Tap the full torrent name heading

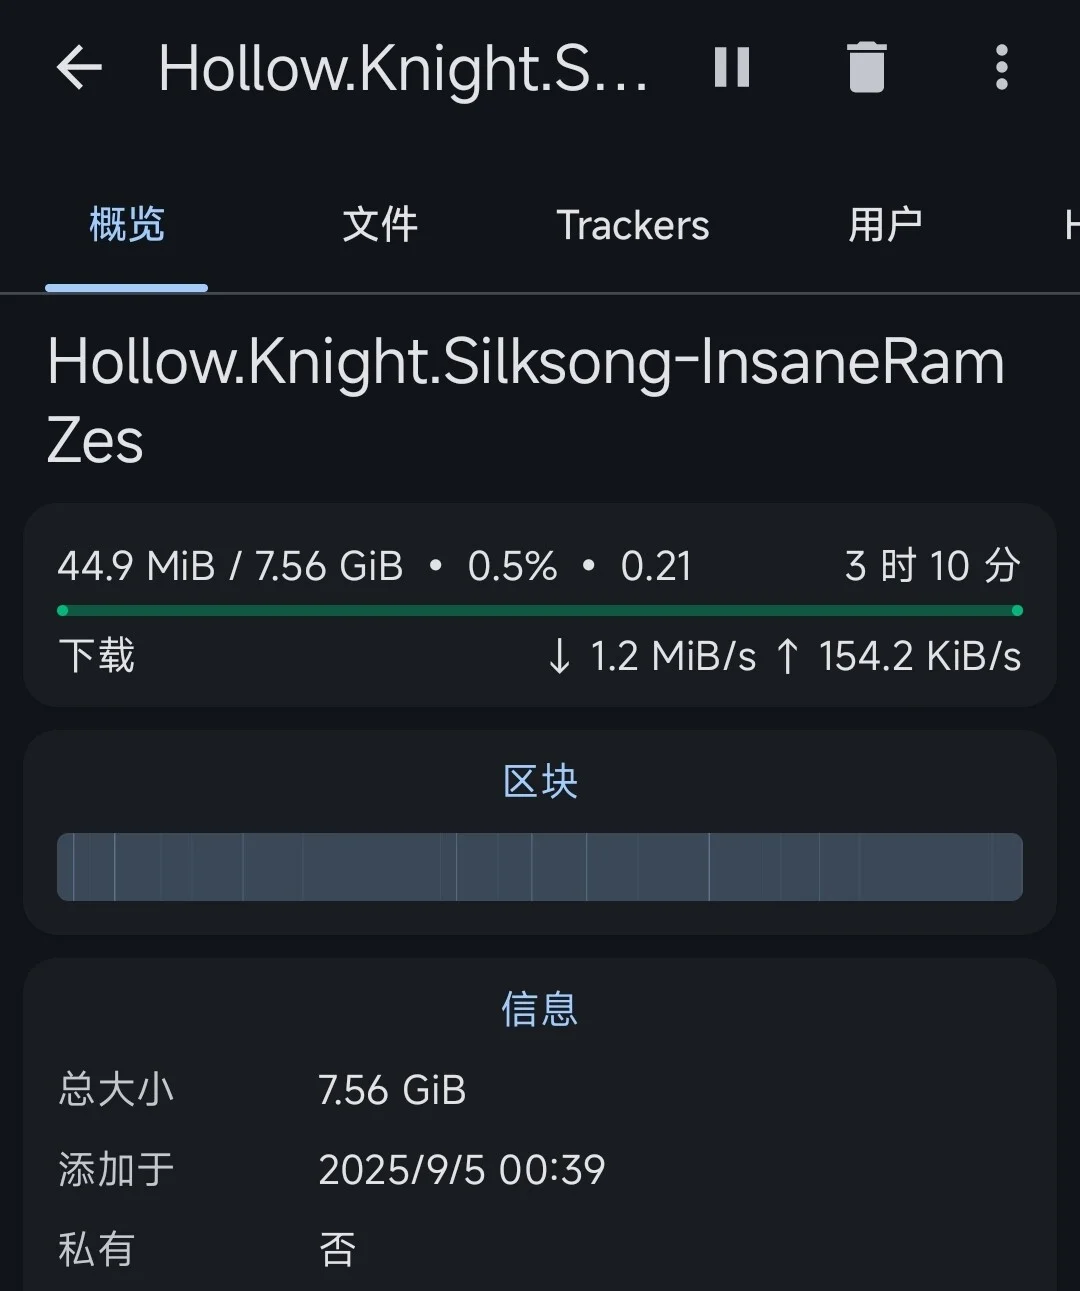[x=526, y=400]
